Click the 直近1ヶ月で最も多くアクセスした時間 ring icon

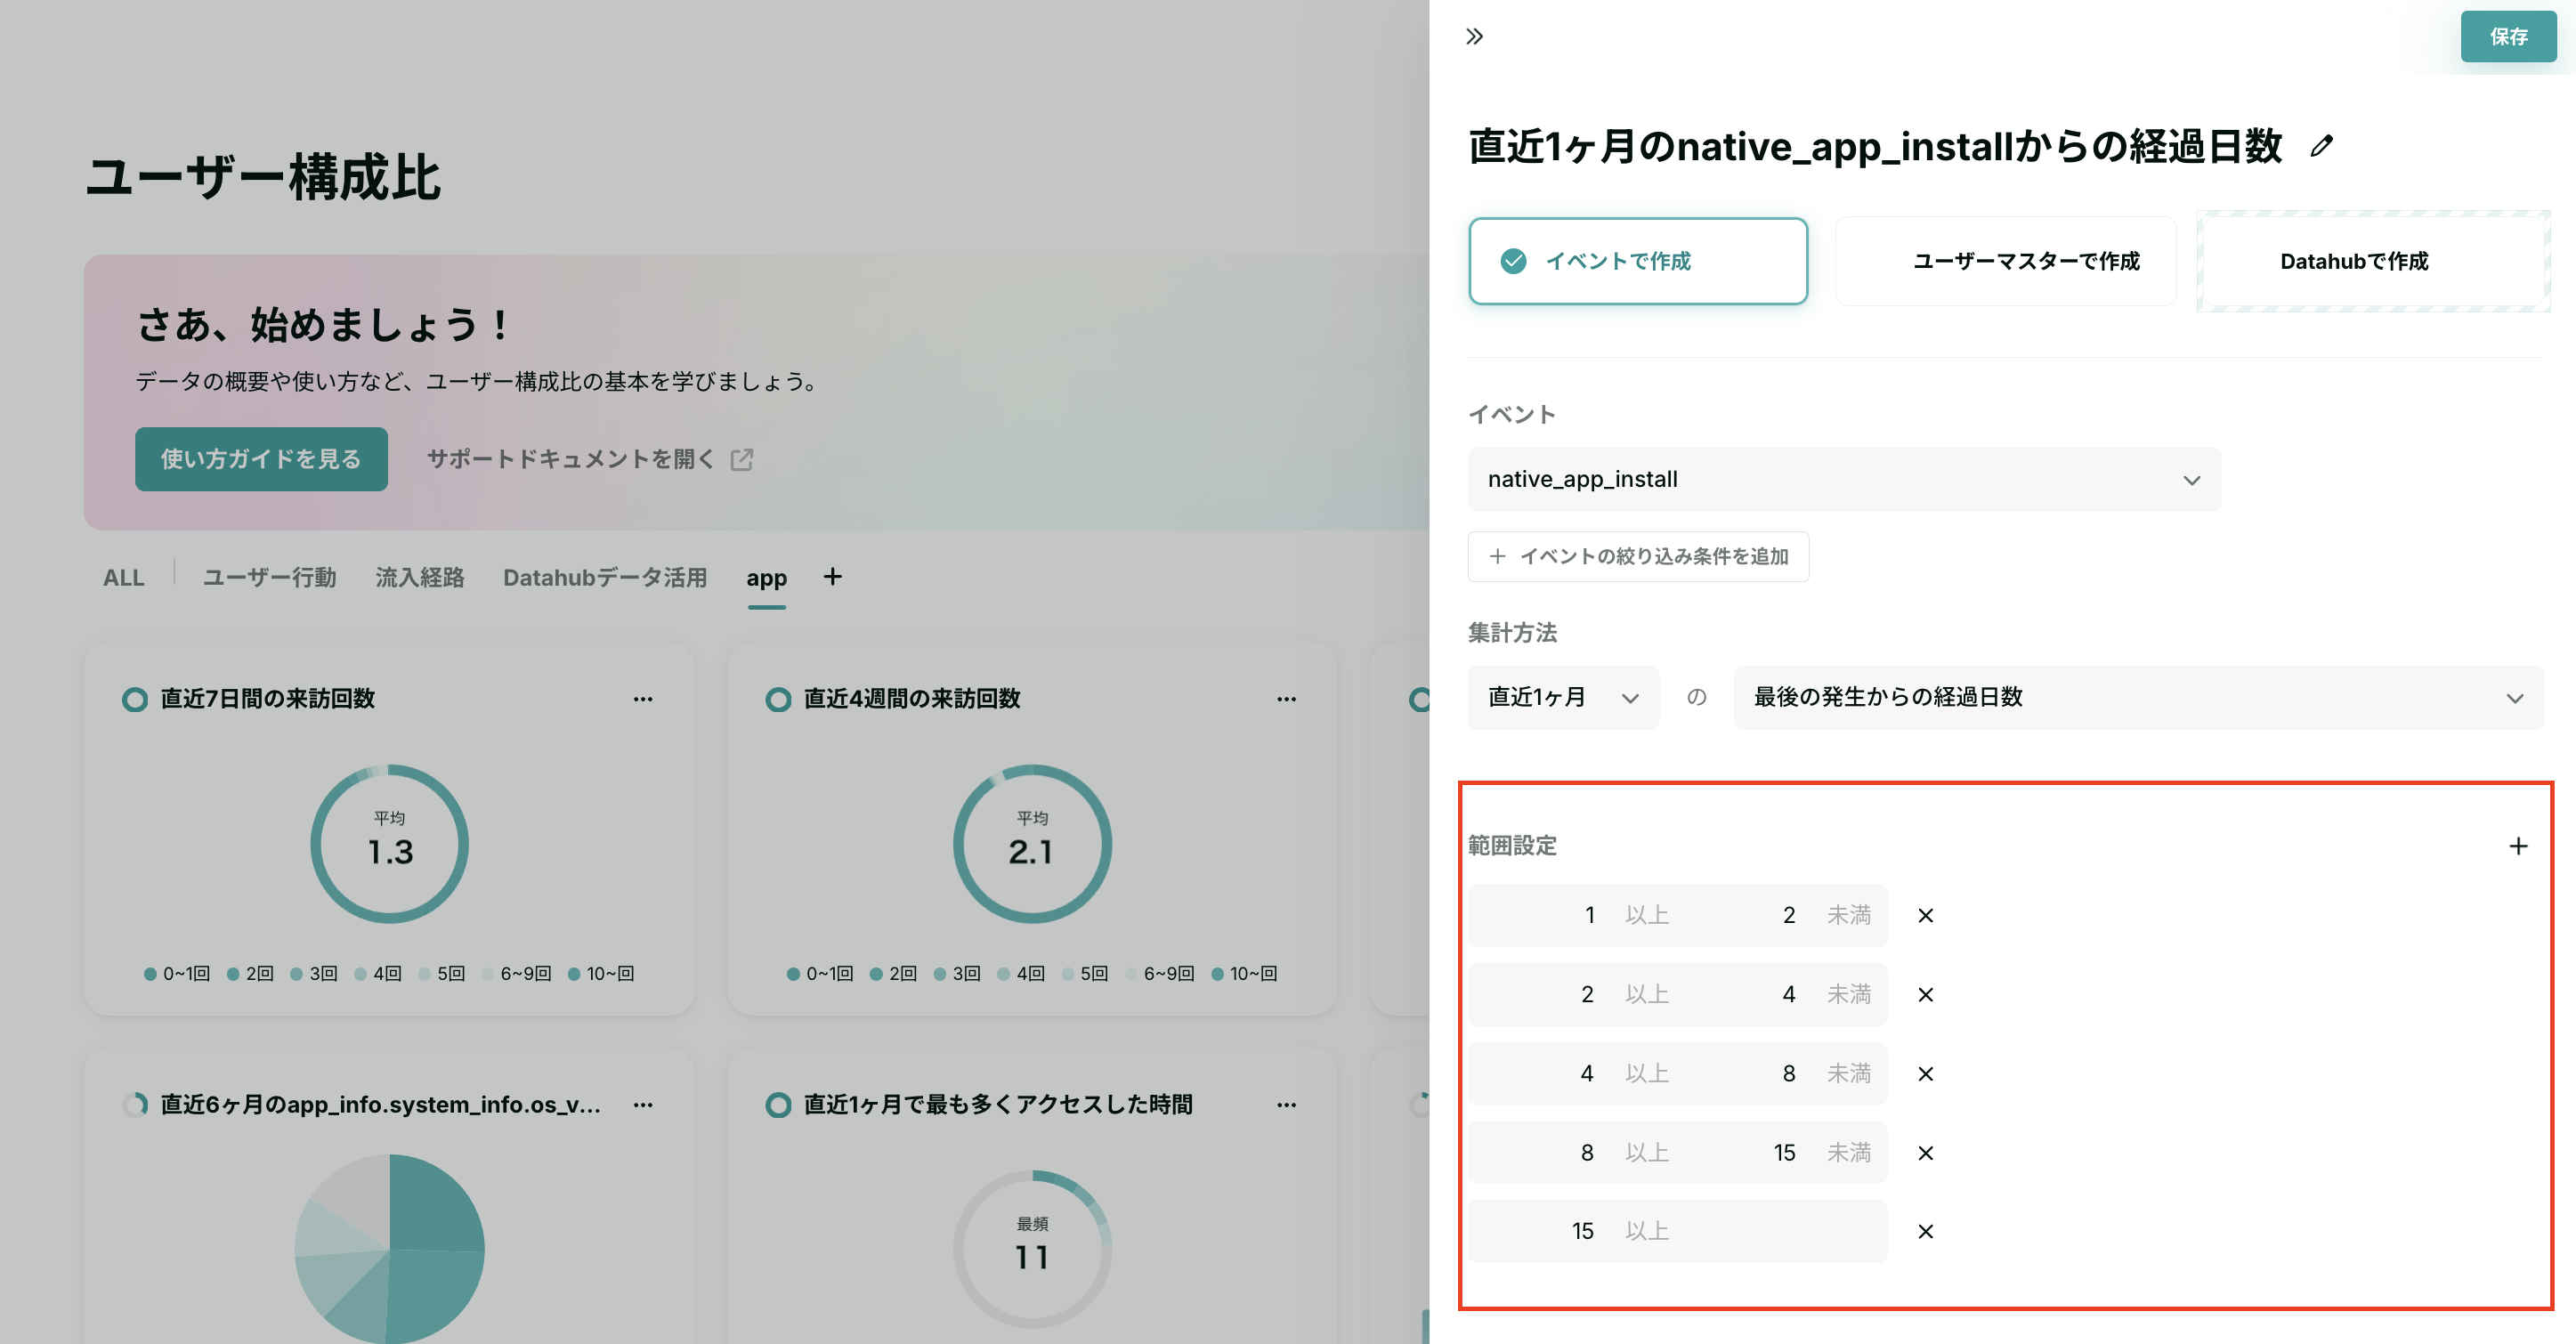click(777, 1105)
